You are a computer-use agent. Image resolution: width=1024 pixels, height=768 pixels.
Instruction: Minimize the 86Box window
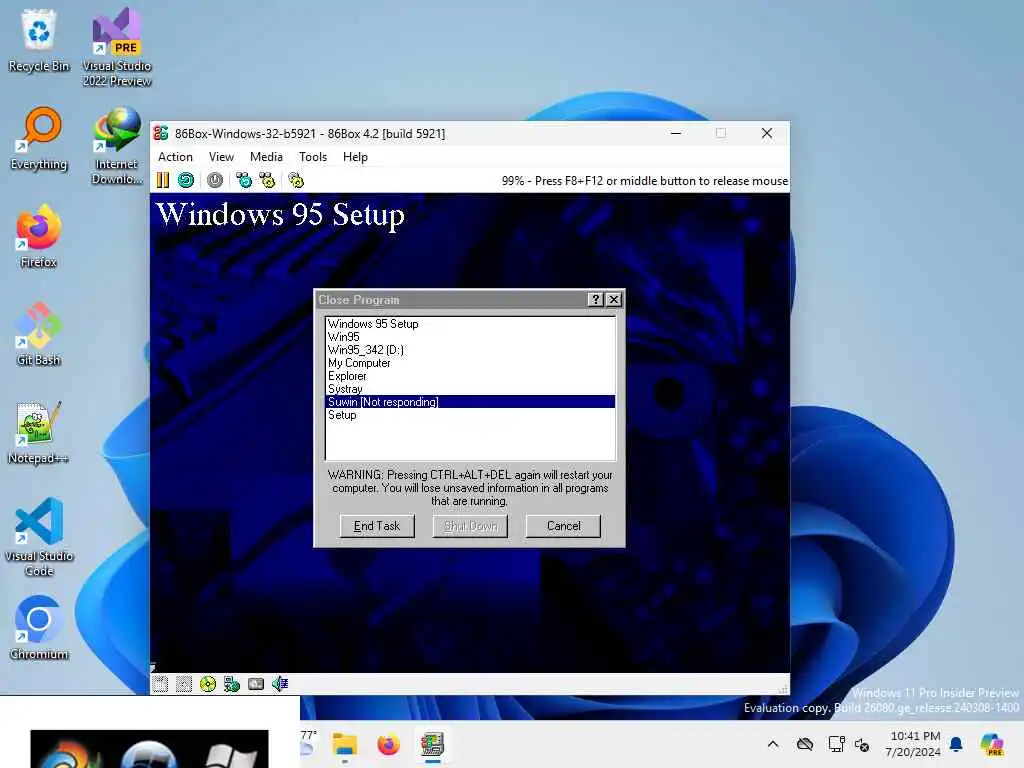pos(676,133)
